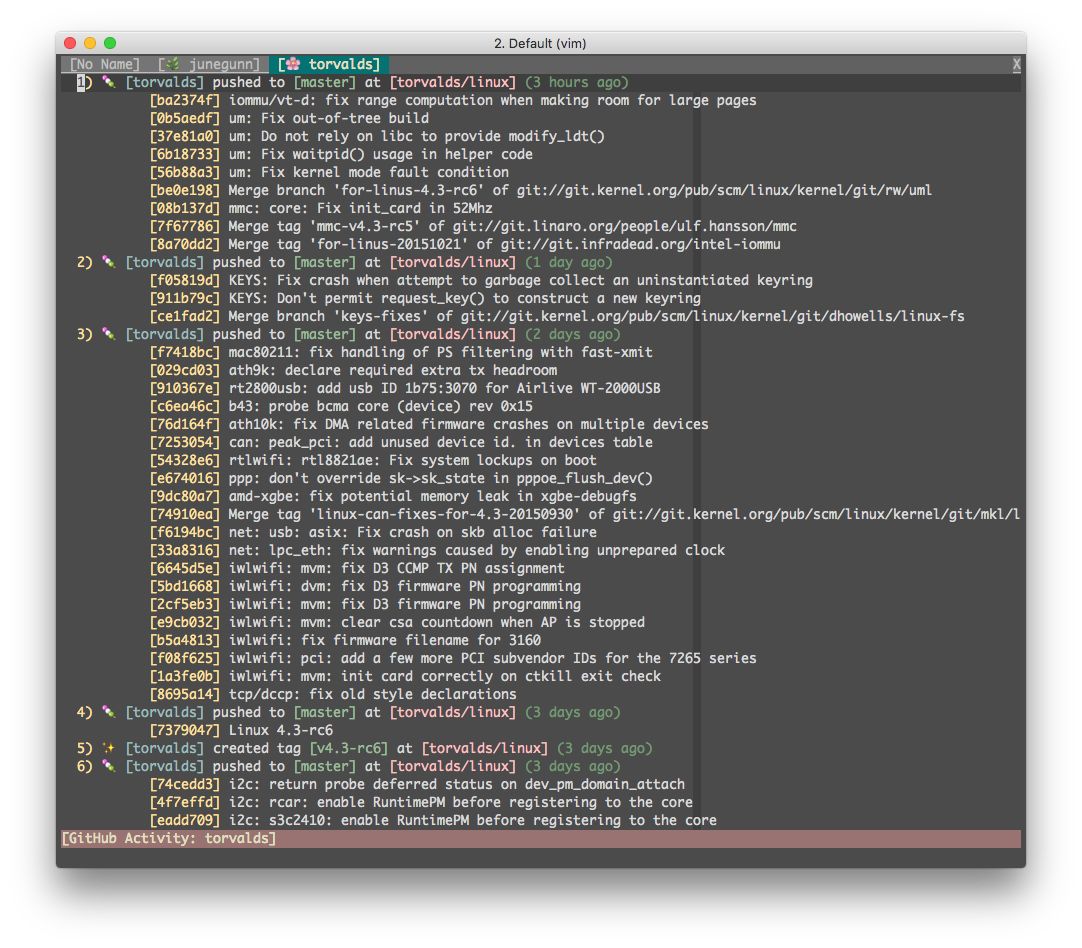1082x948 pixels.
Task: Click the '[GitHub Activity: torvalds]' status line
Action: pos(541,838)
